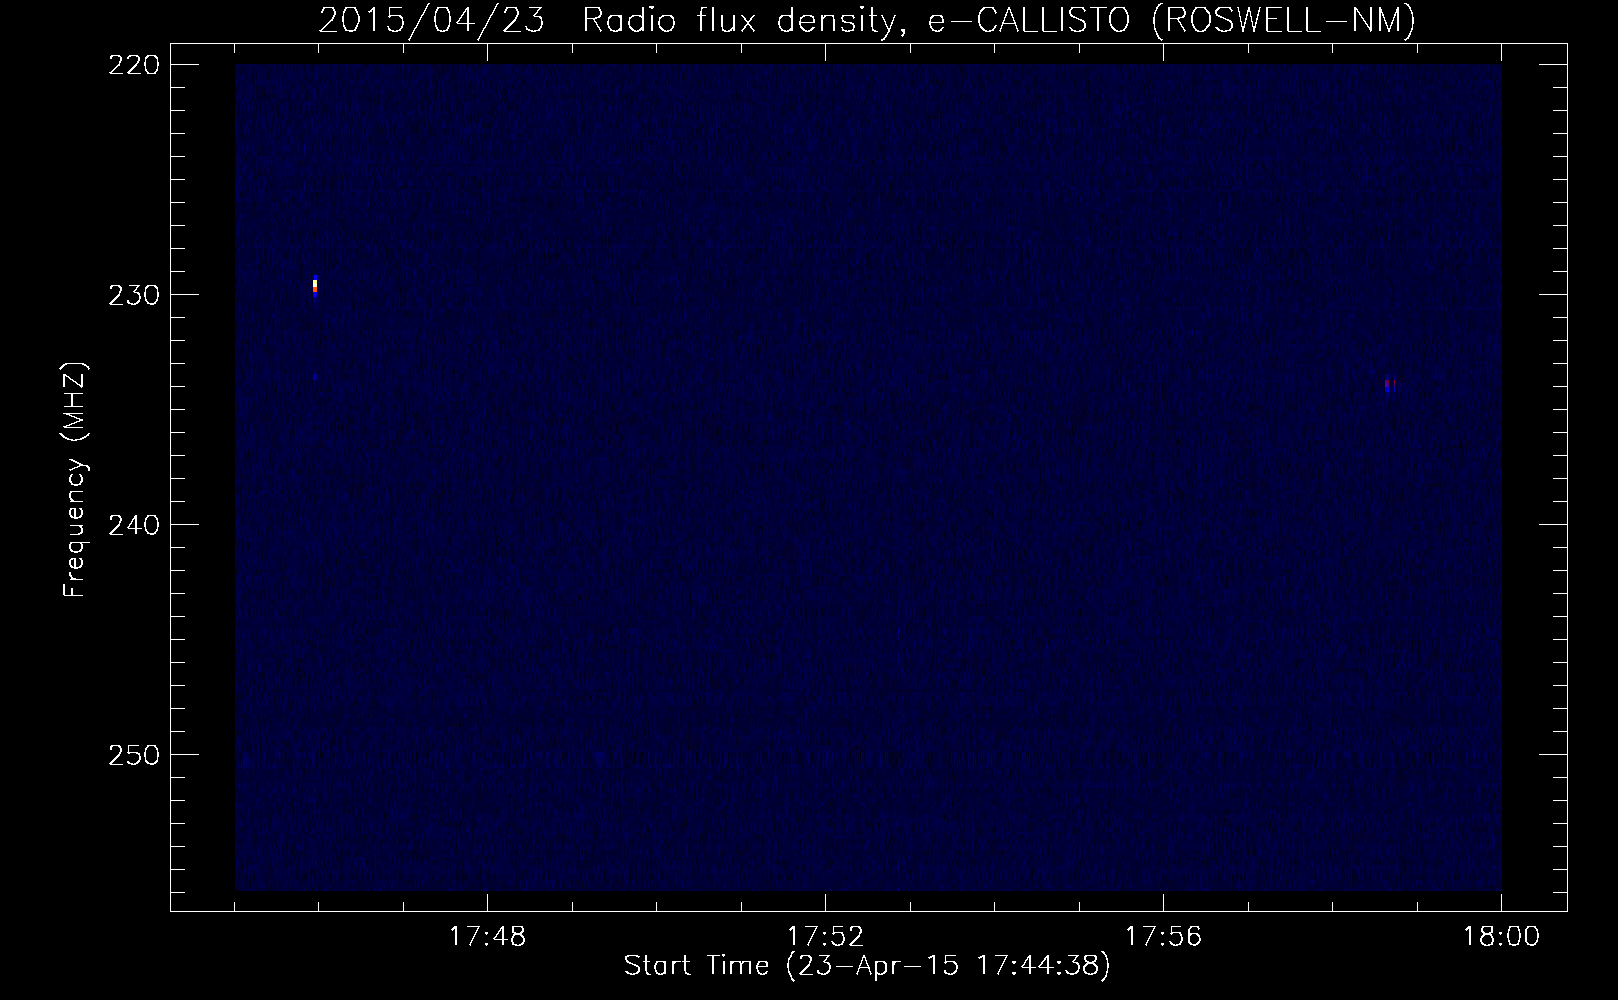Click the 18:00 time tick label
Screen dimensions: 1618x1000
[x=1501, y=937]
